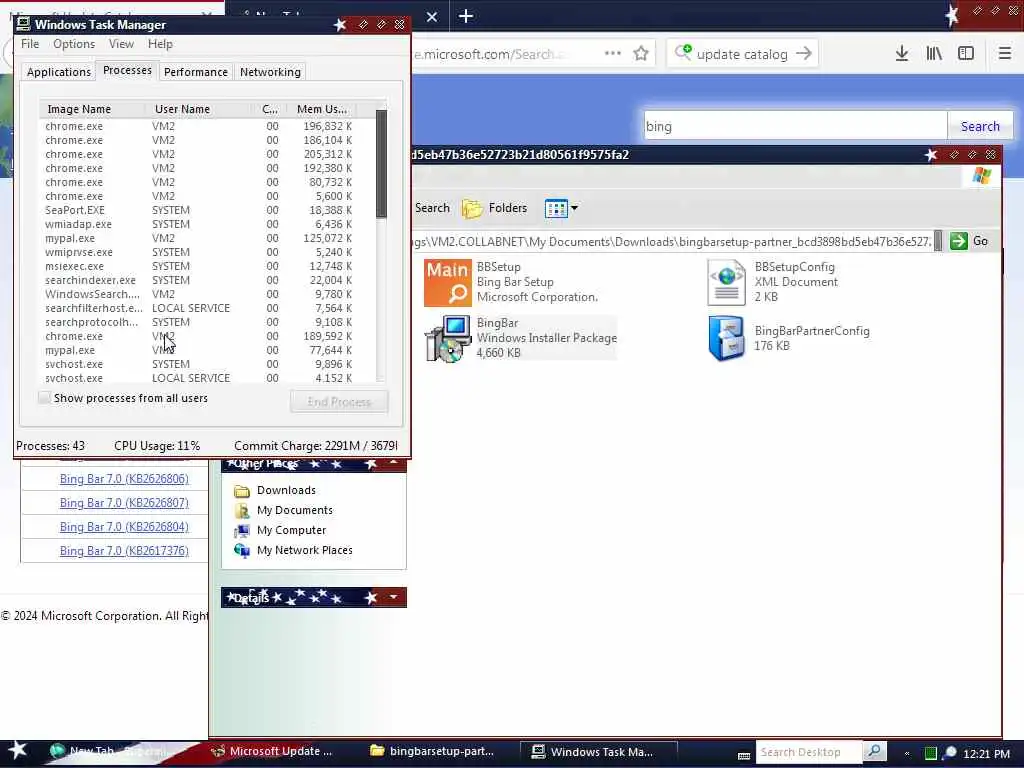Open the File menu in Task Manager

[30, 44]
